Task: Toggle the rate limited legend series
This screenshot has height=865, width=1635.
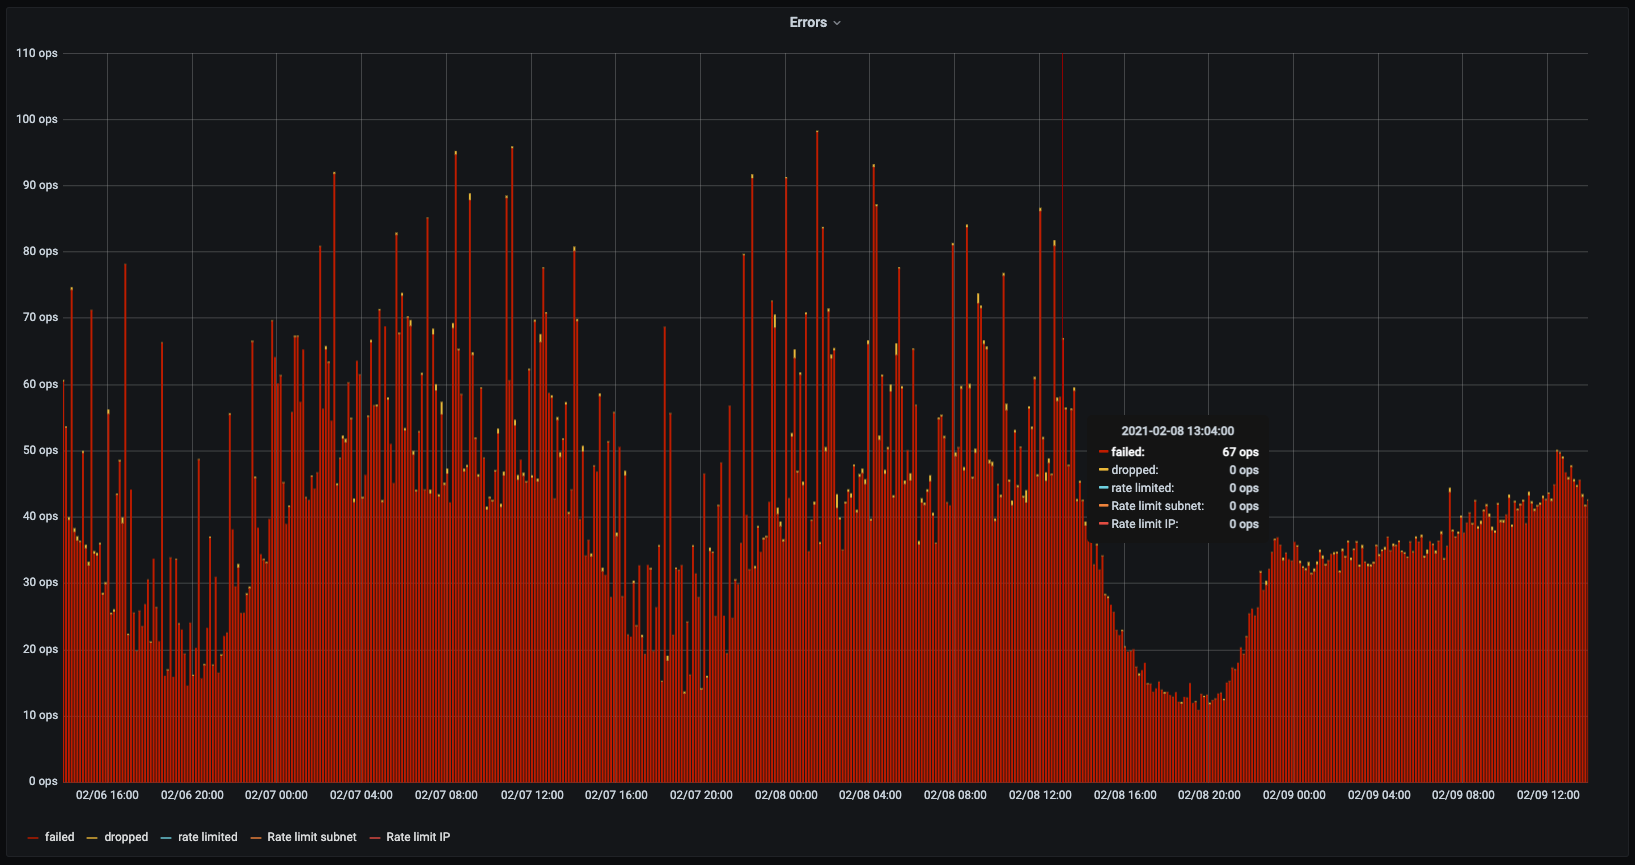Action: pos(208,837)
